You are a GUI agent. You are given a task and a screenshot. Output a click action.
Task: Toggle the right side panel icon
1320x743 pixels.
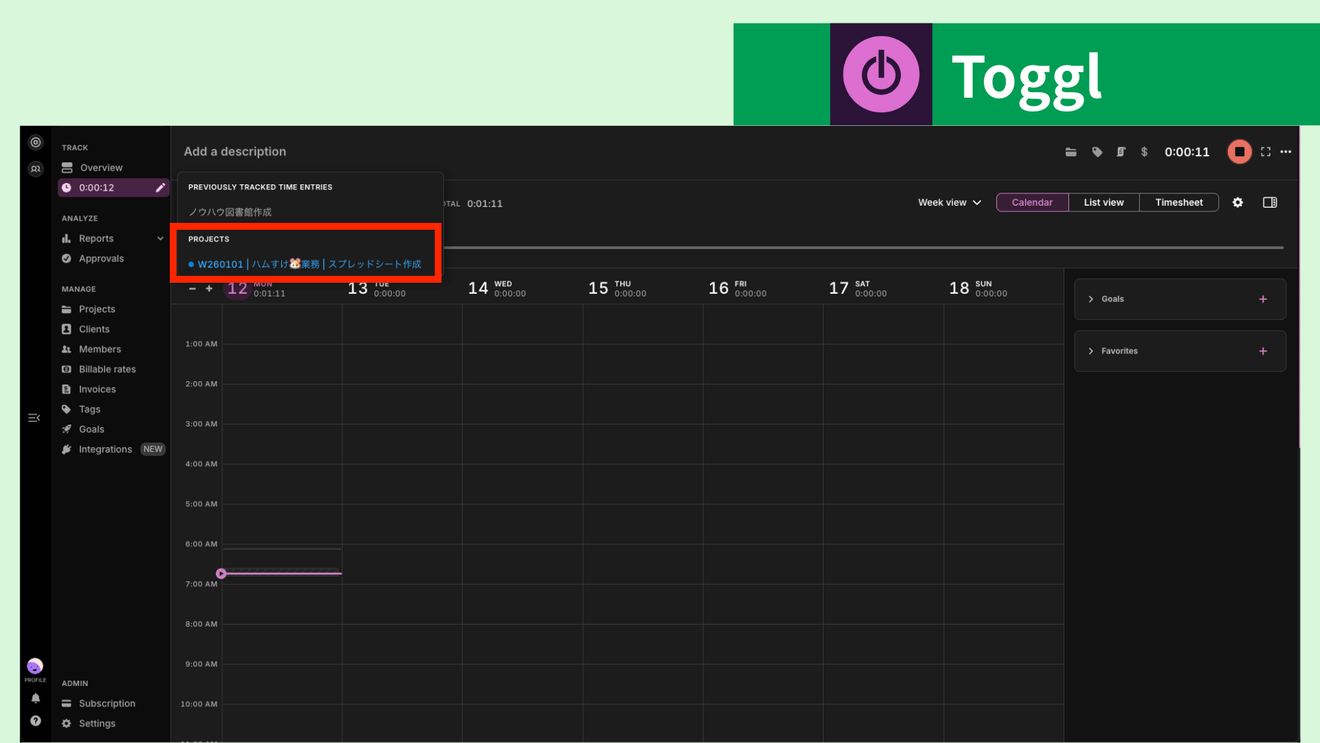tap(1270, 202)
